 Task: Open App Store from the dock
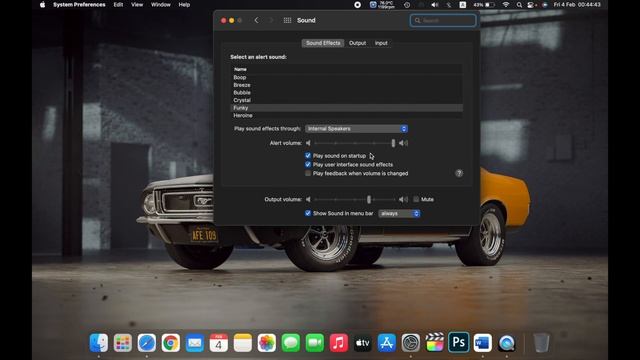click(387, 343)
